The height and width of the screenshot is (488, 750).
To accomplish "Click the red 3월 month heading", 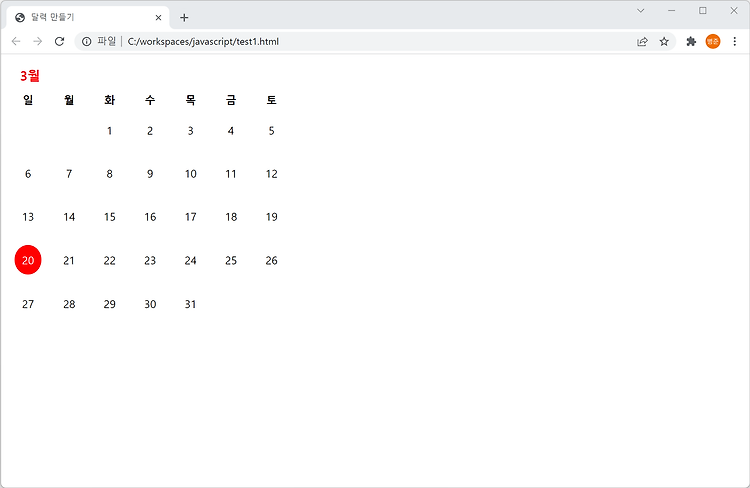I will pos(30,76).
